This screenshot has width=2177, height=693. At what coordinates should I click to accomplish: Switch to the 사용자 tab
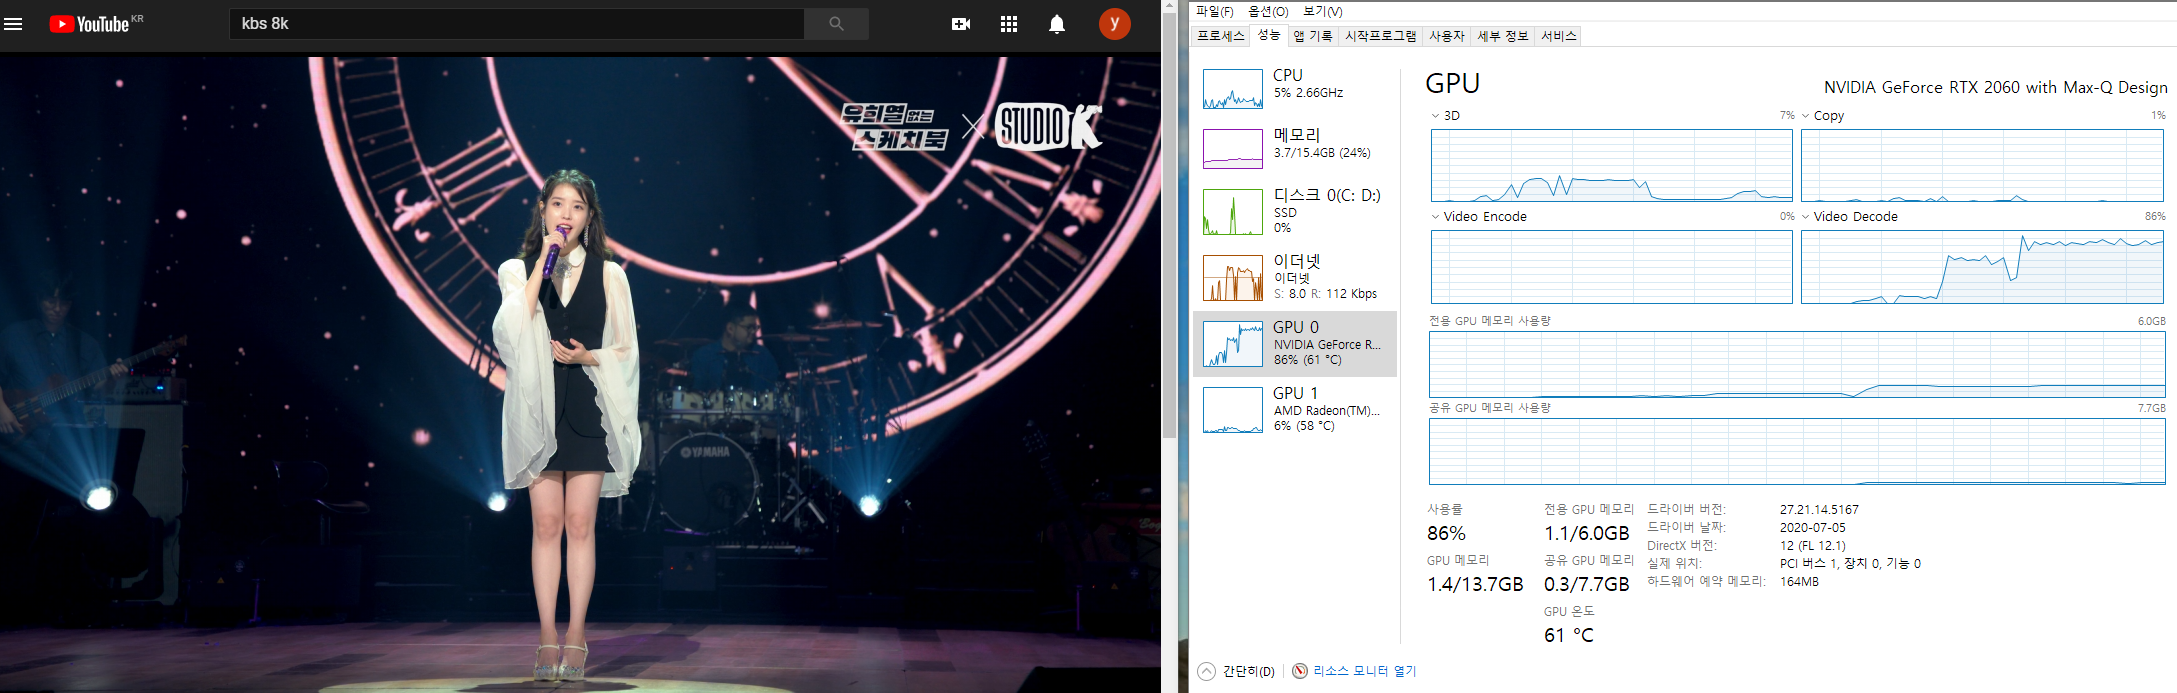[1446, 36]
